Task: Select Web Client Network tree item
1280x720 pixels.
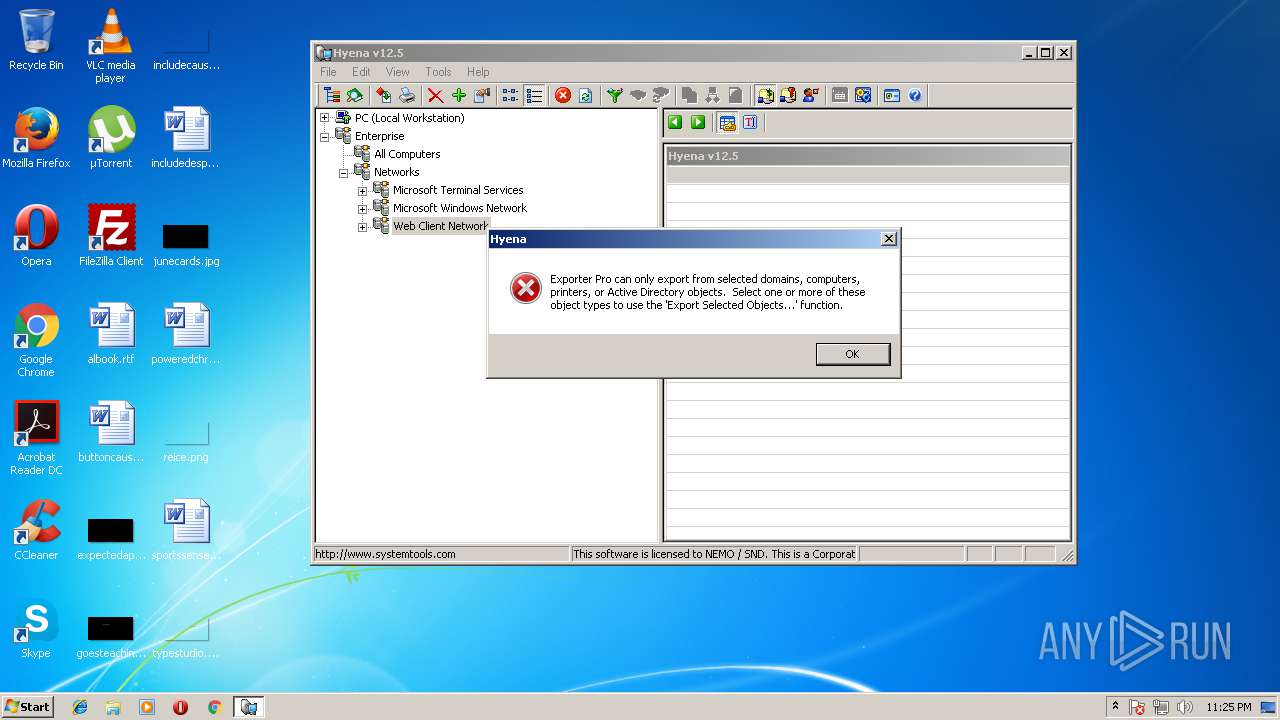Action: (x=440, y=226)
